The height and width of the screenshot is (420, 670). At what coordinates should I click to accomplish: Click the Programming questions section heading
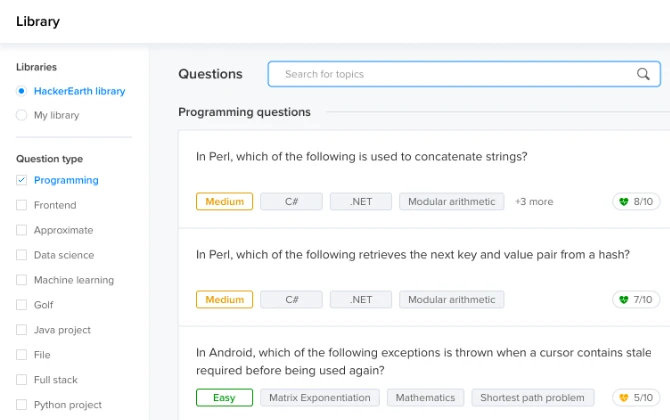click(x=244, y=112)
